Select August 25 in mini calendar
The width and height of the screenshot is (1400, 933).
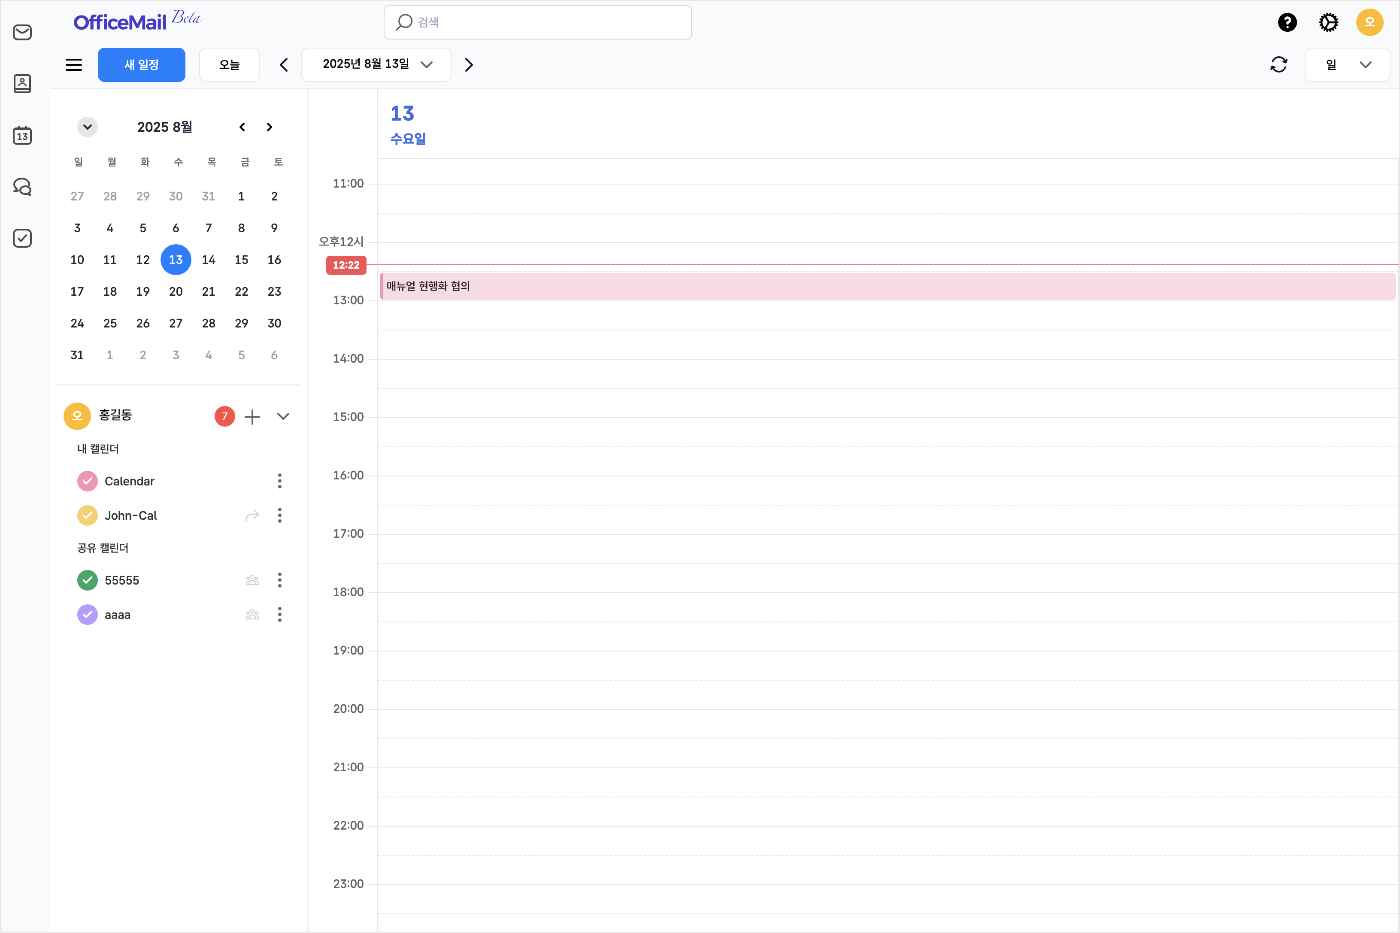coord(110,324)
